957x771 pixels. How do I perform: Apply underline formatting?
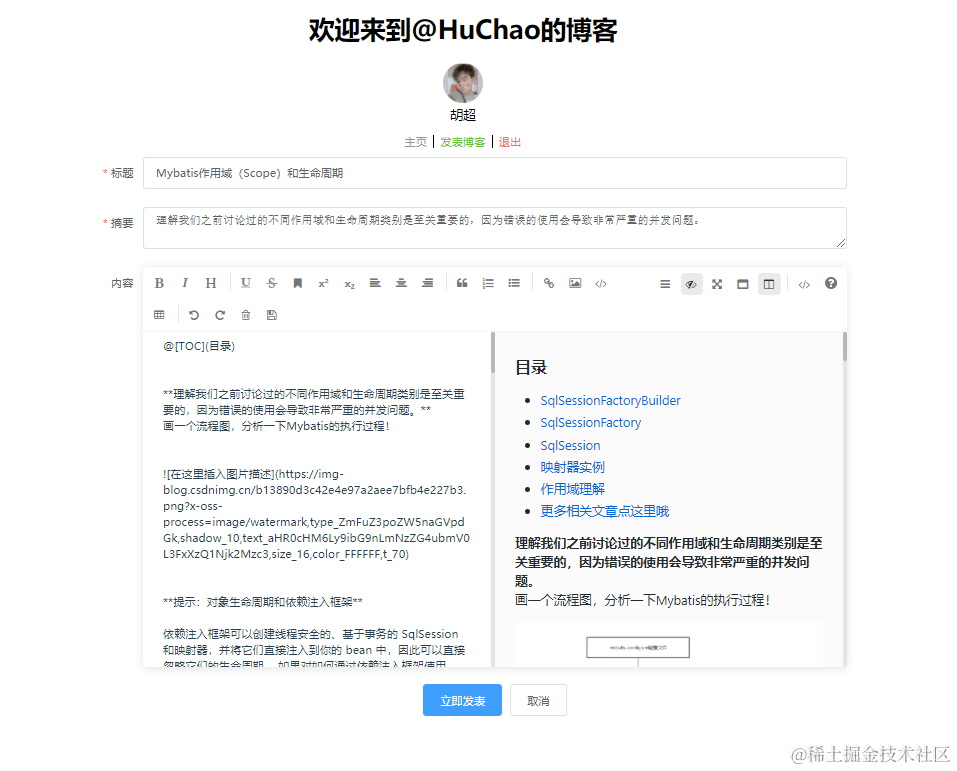point(245,283)
